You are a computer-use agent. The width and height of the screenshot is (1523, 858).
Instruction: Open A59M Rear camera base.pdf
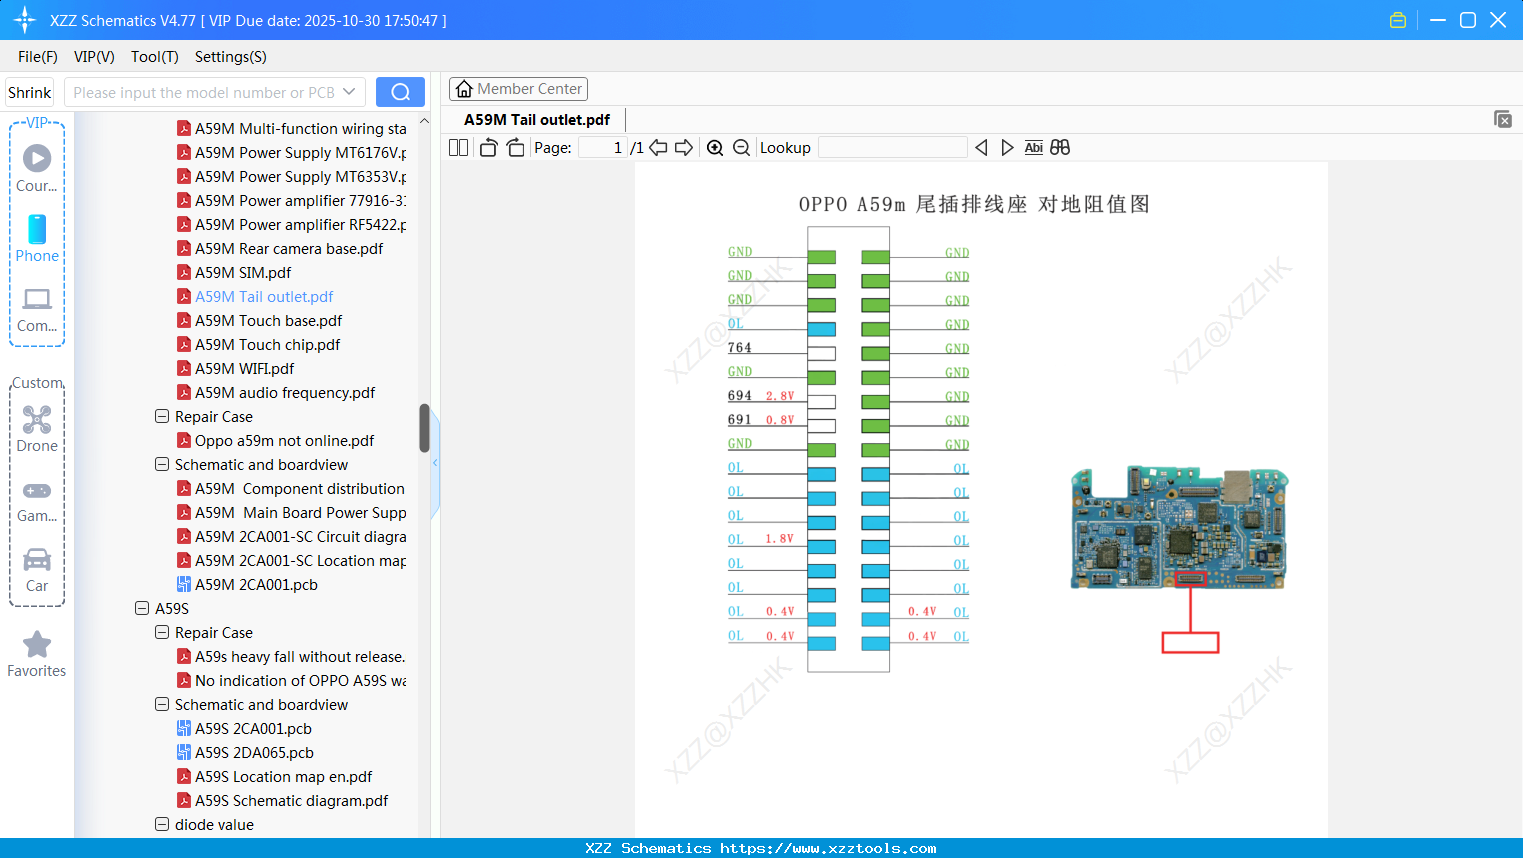pos(280,249)
